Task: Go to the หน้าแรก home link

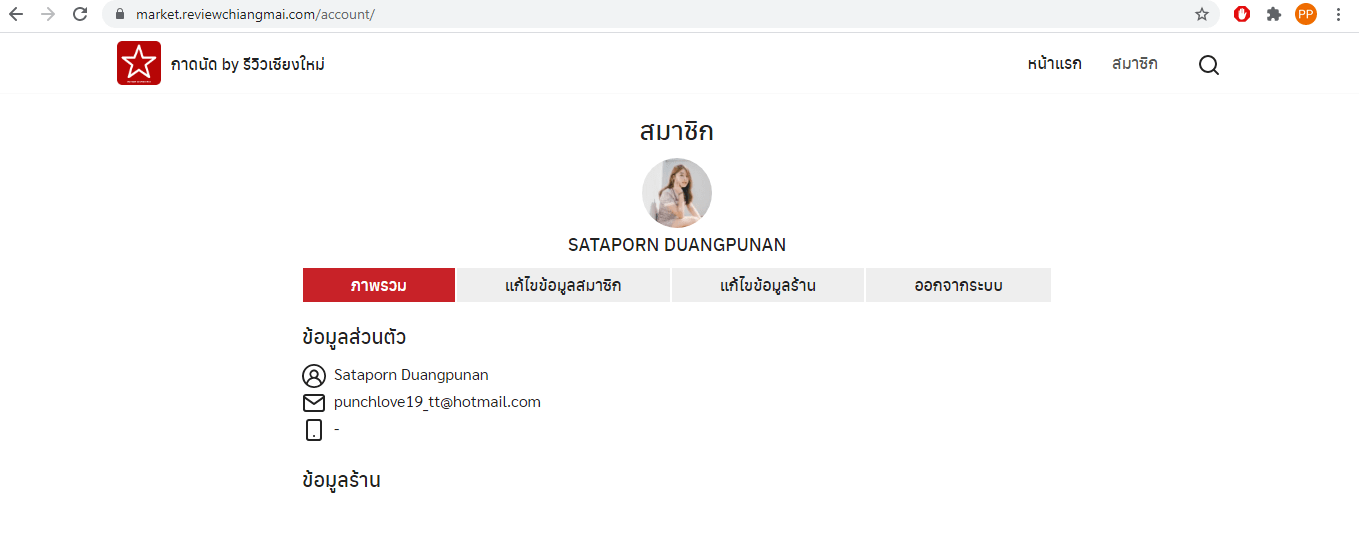Action: click(x=1054, y=64)
